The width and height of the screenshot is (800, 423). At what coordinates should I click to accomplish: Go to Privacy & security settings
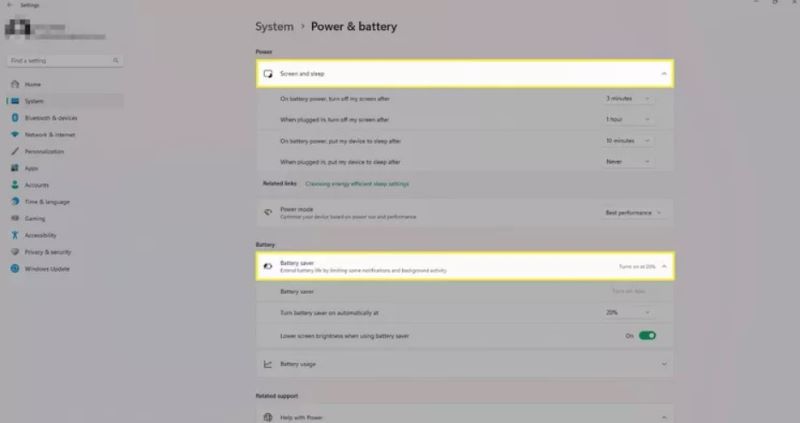coord(47,252)
